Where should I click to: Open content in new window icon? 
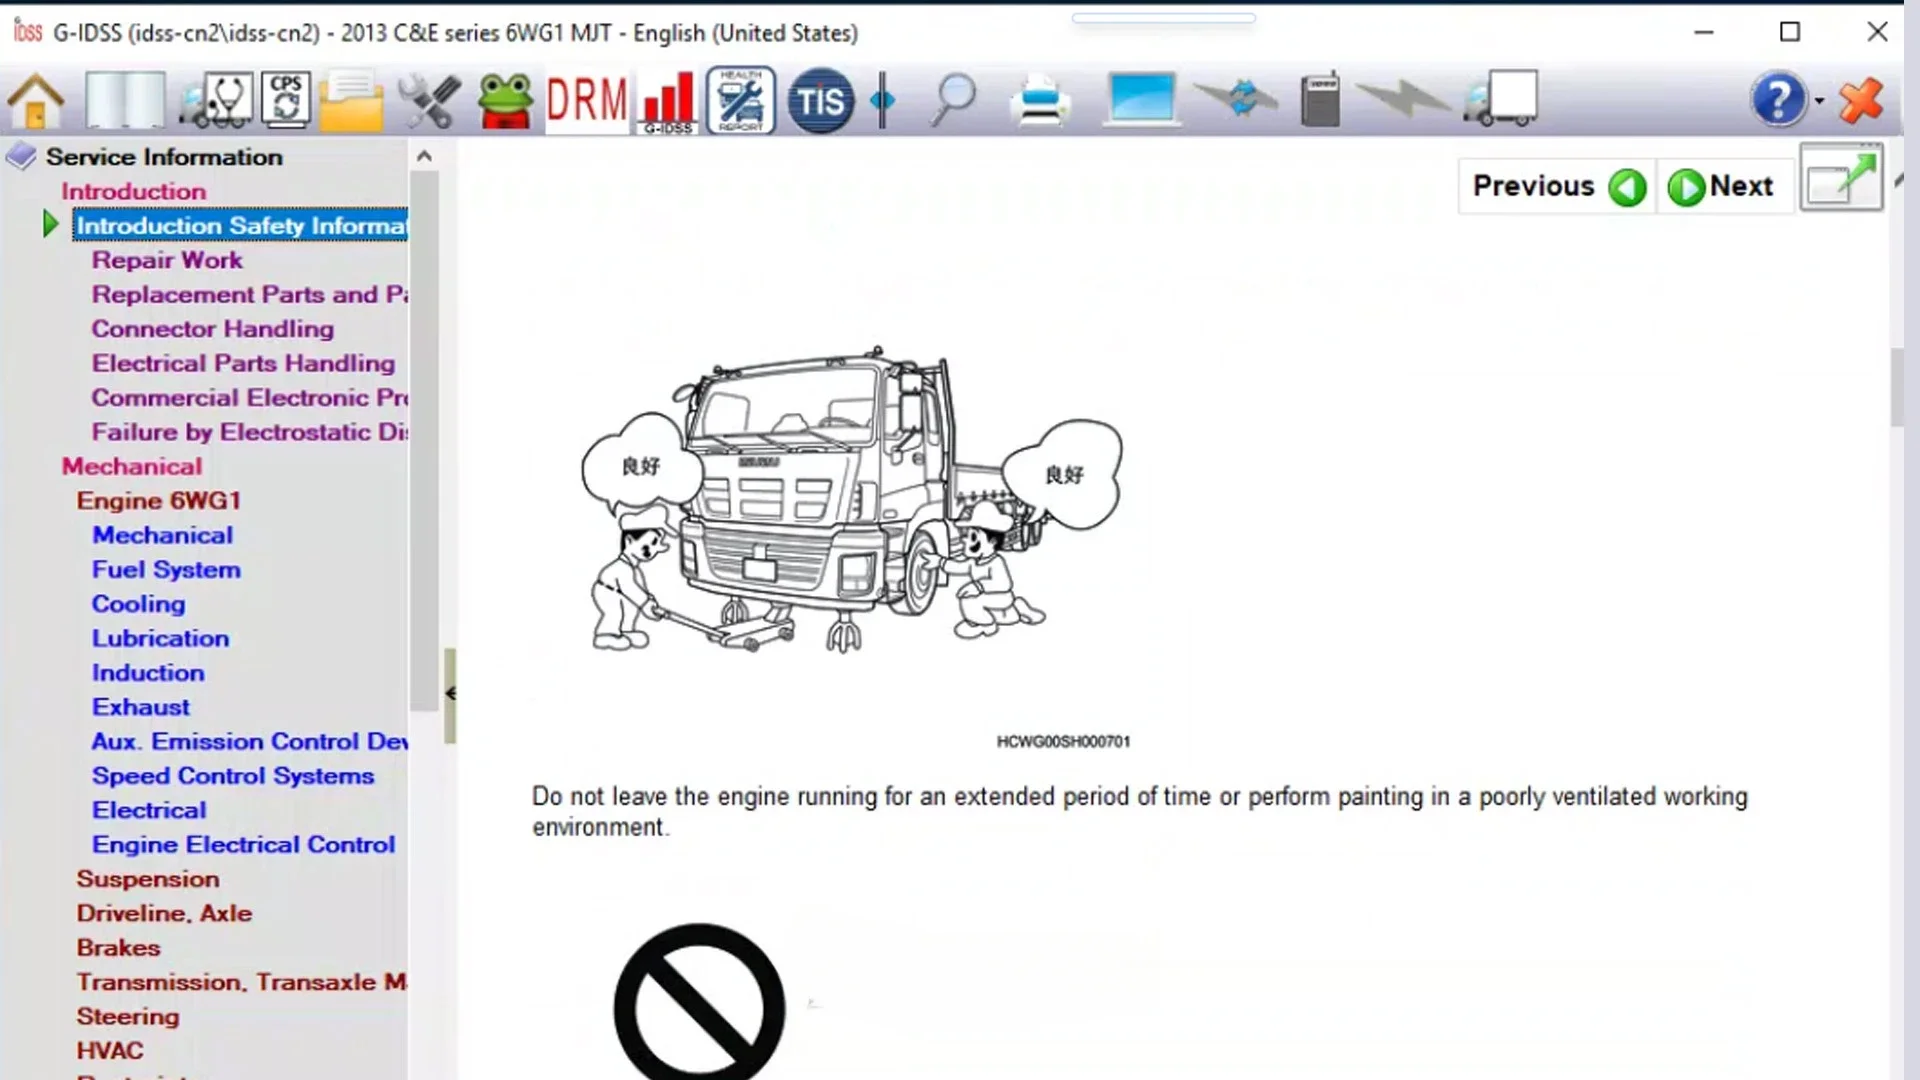(1841, 178)
